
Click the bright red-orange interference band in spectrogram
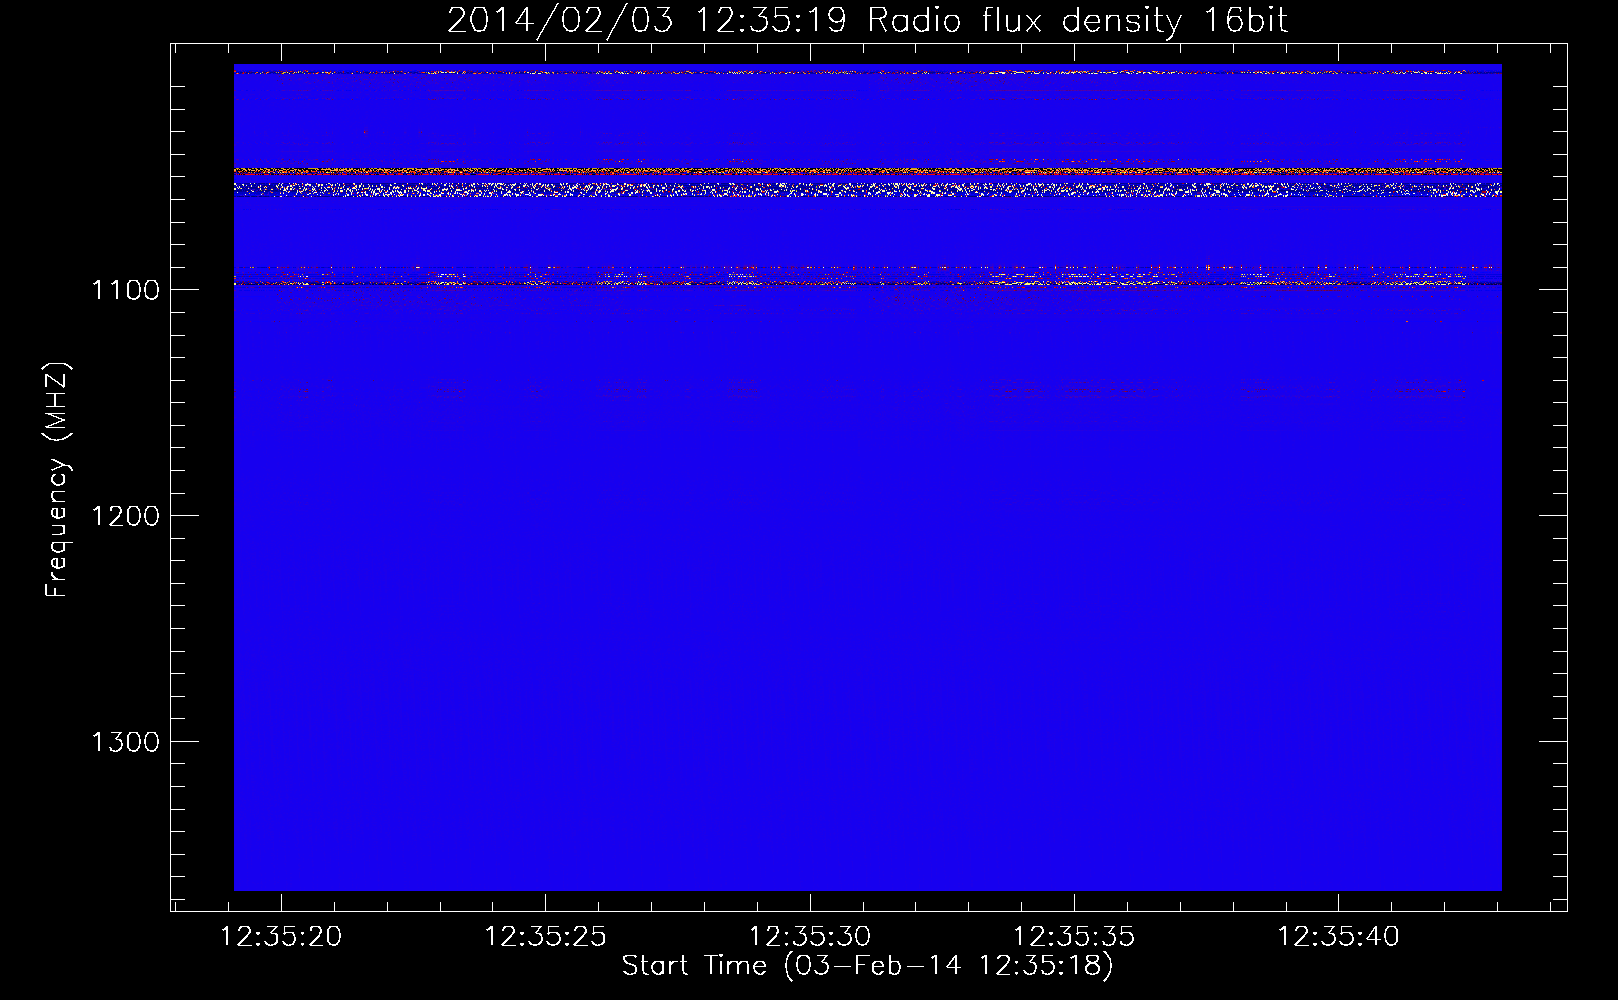pyautogui.click(x=867, y=172)
